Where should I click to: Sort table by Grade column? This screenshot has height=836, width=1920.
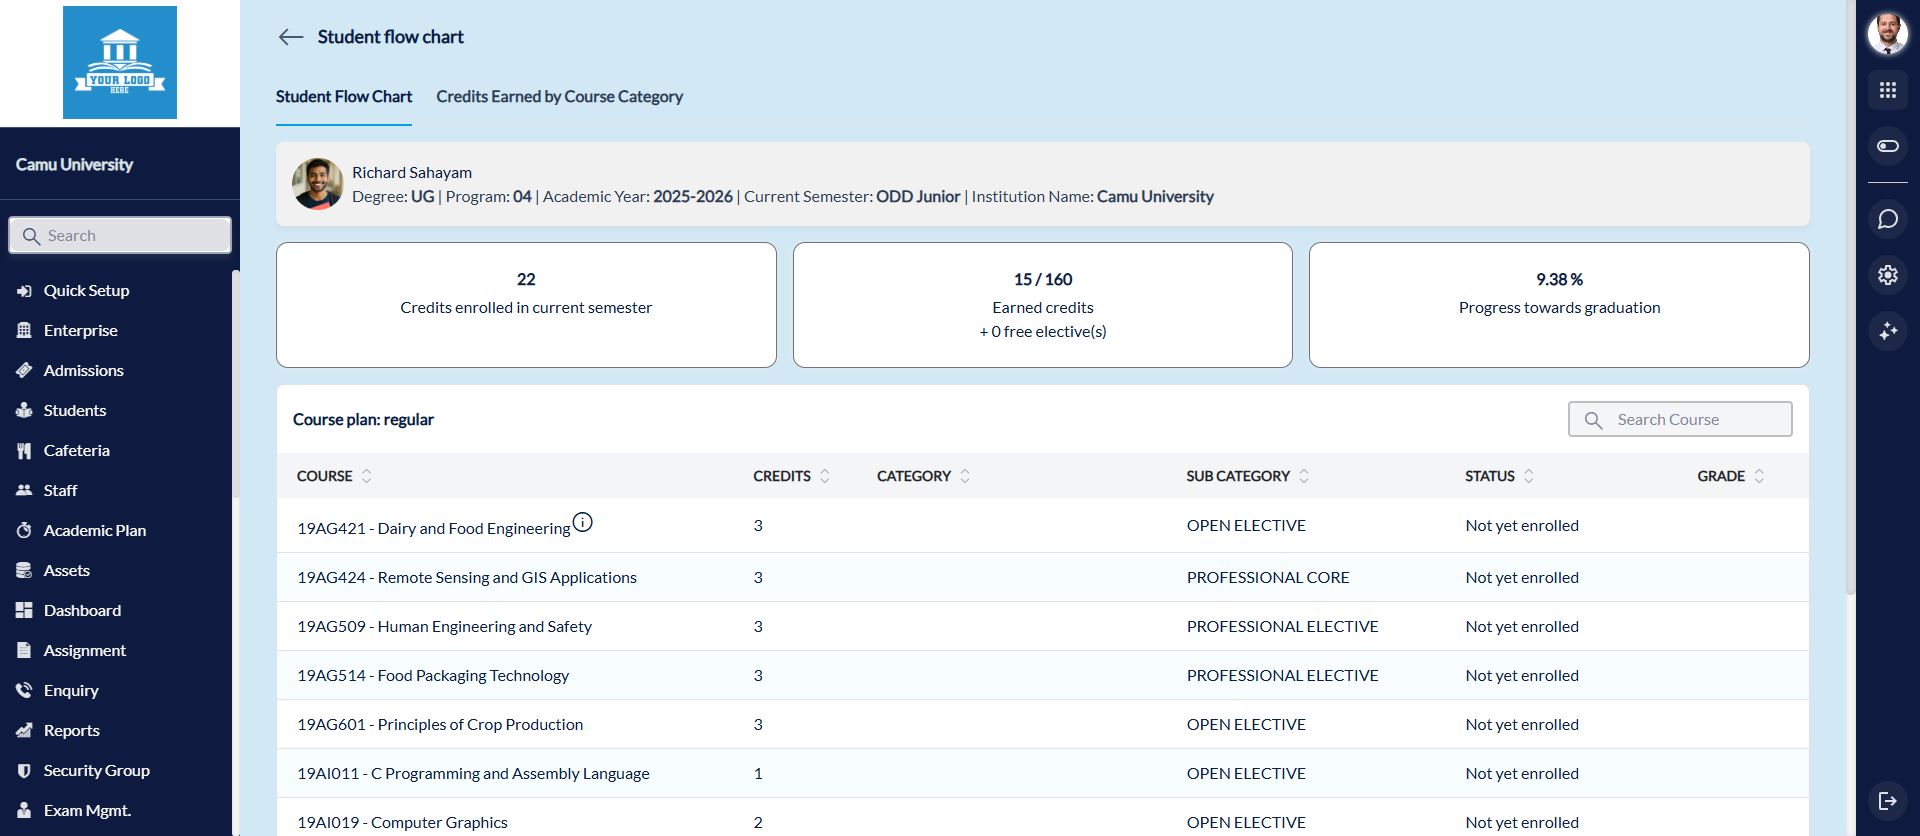point(1759,476)
